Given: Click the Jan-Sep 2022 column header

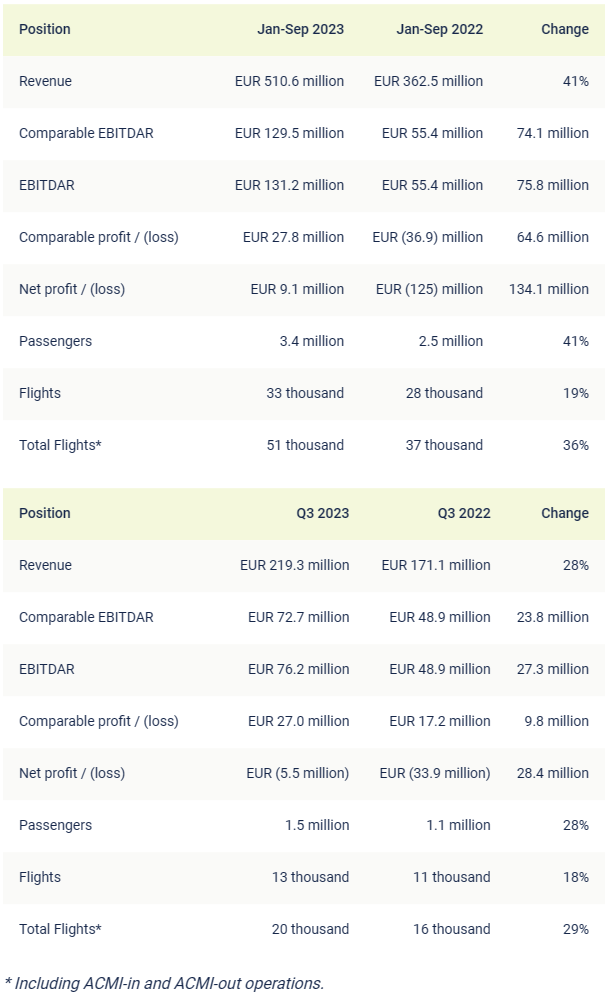Looking at the screenshot, I should click(439, 29).
